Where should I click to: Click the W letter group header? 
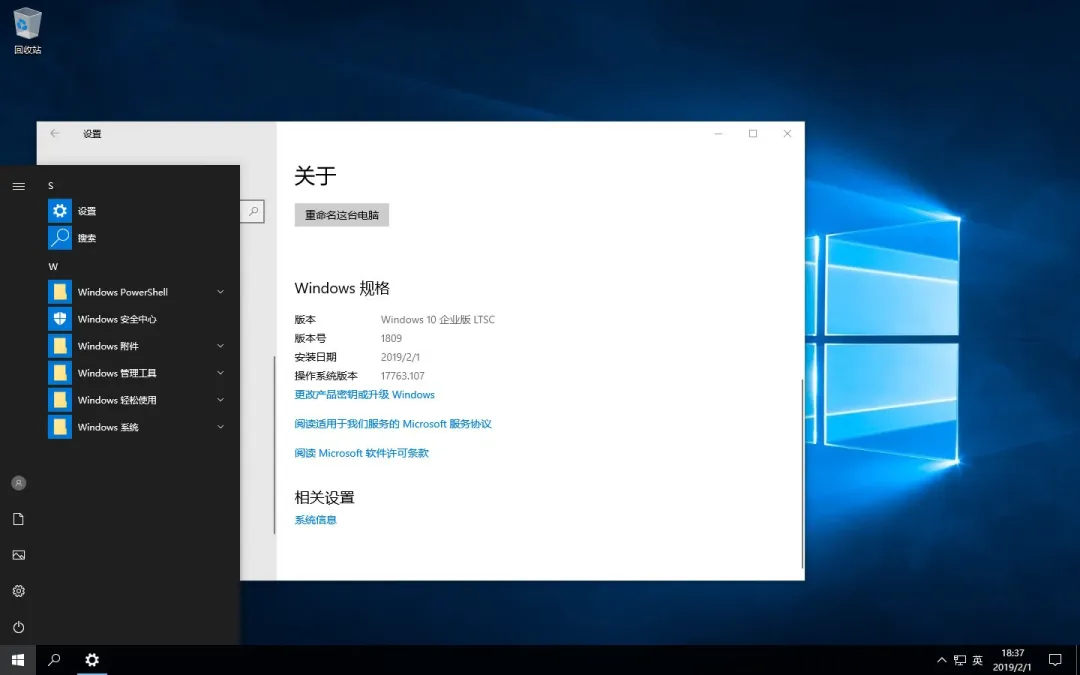pyautogui.click(x=53, y=267)
